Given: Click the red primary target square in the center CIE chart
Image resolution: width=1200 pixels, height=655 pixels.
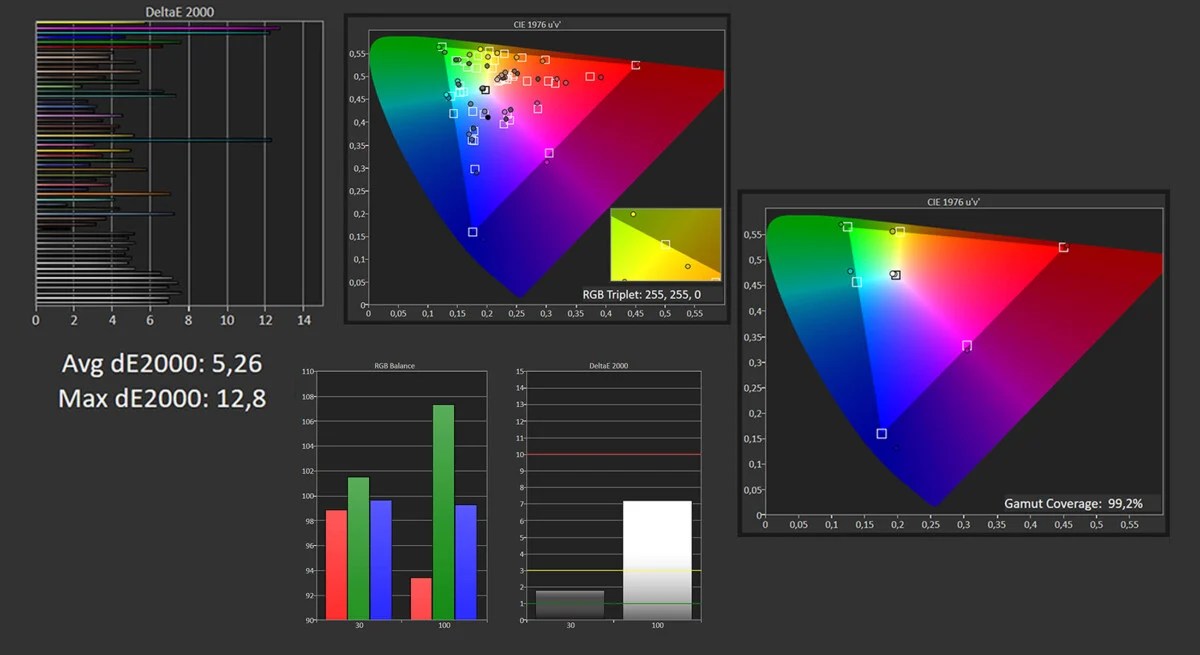Looking at the screenshot, I should tap(635, 65).
